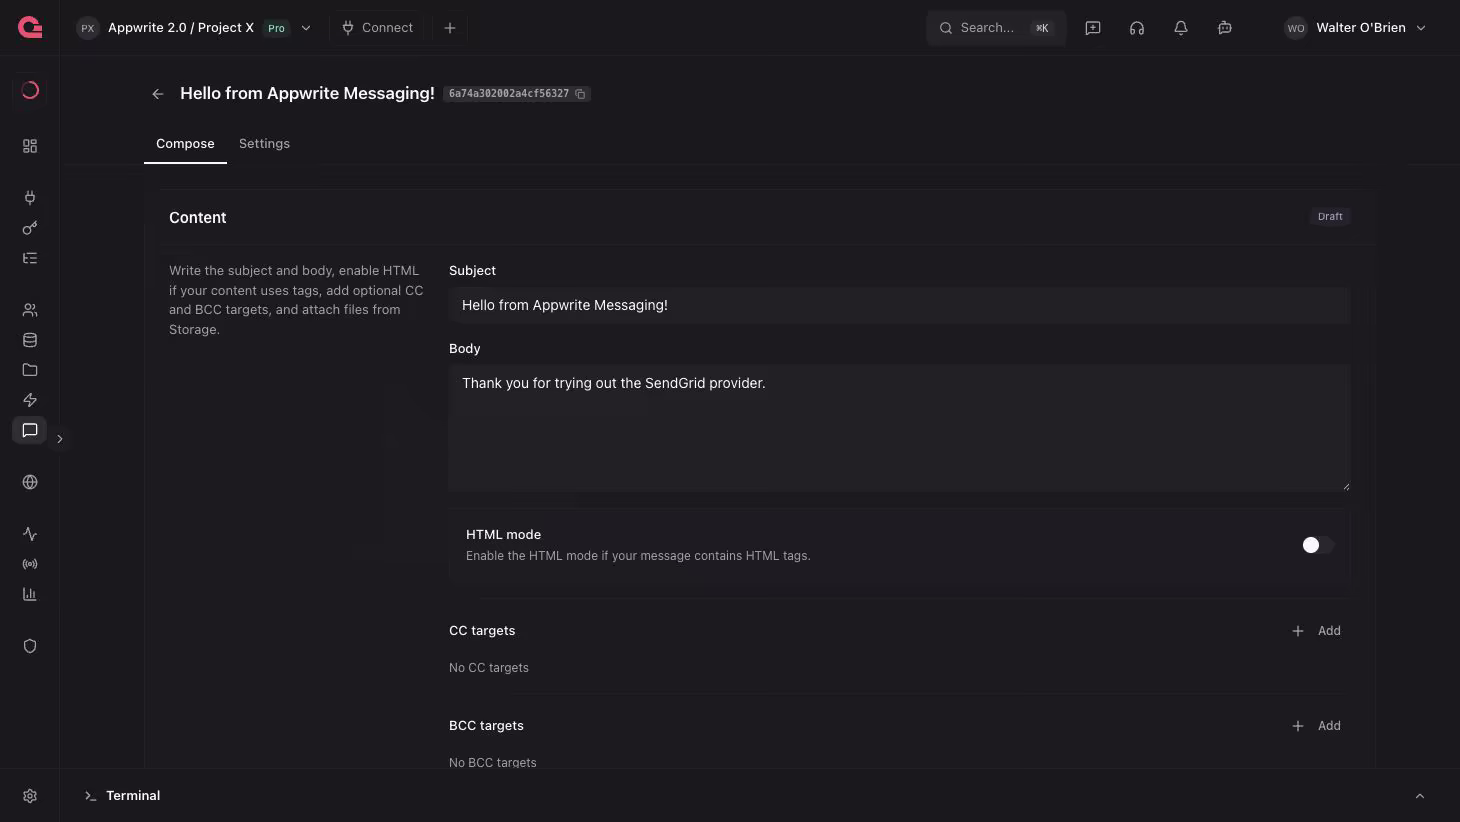
Task: Focus the Subject input field
Action: (x=899, y=305)
